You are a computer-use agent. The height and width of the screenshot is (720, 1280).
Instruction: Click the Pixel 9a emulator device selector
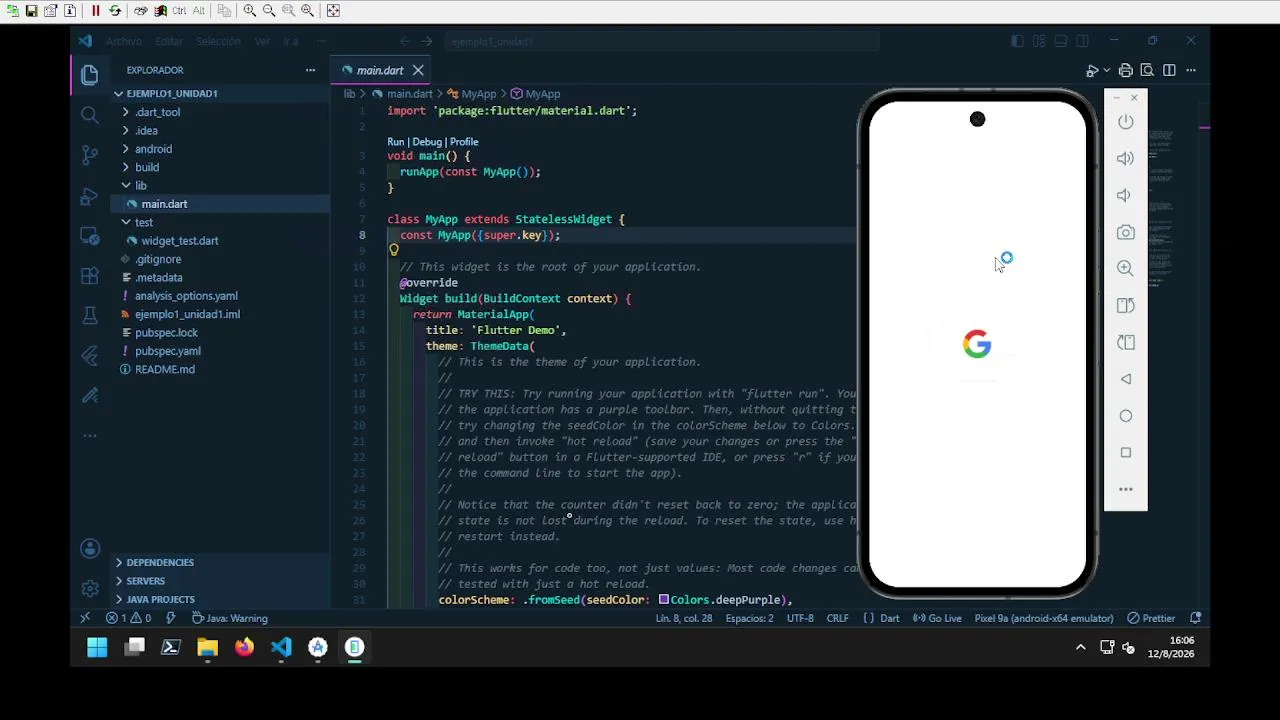pyautogui.click(x=1044, y=618)
